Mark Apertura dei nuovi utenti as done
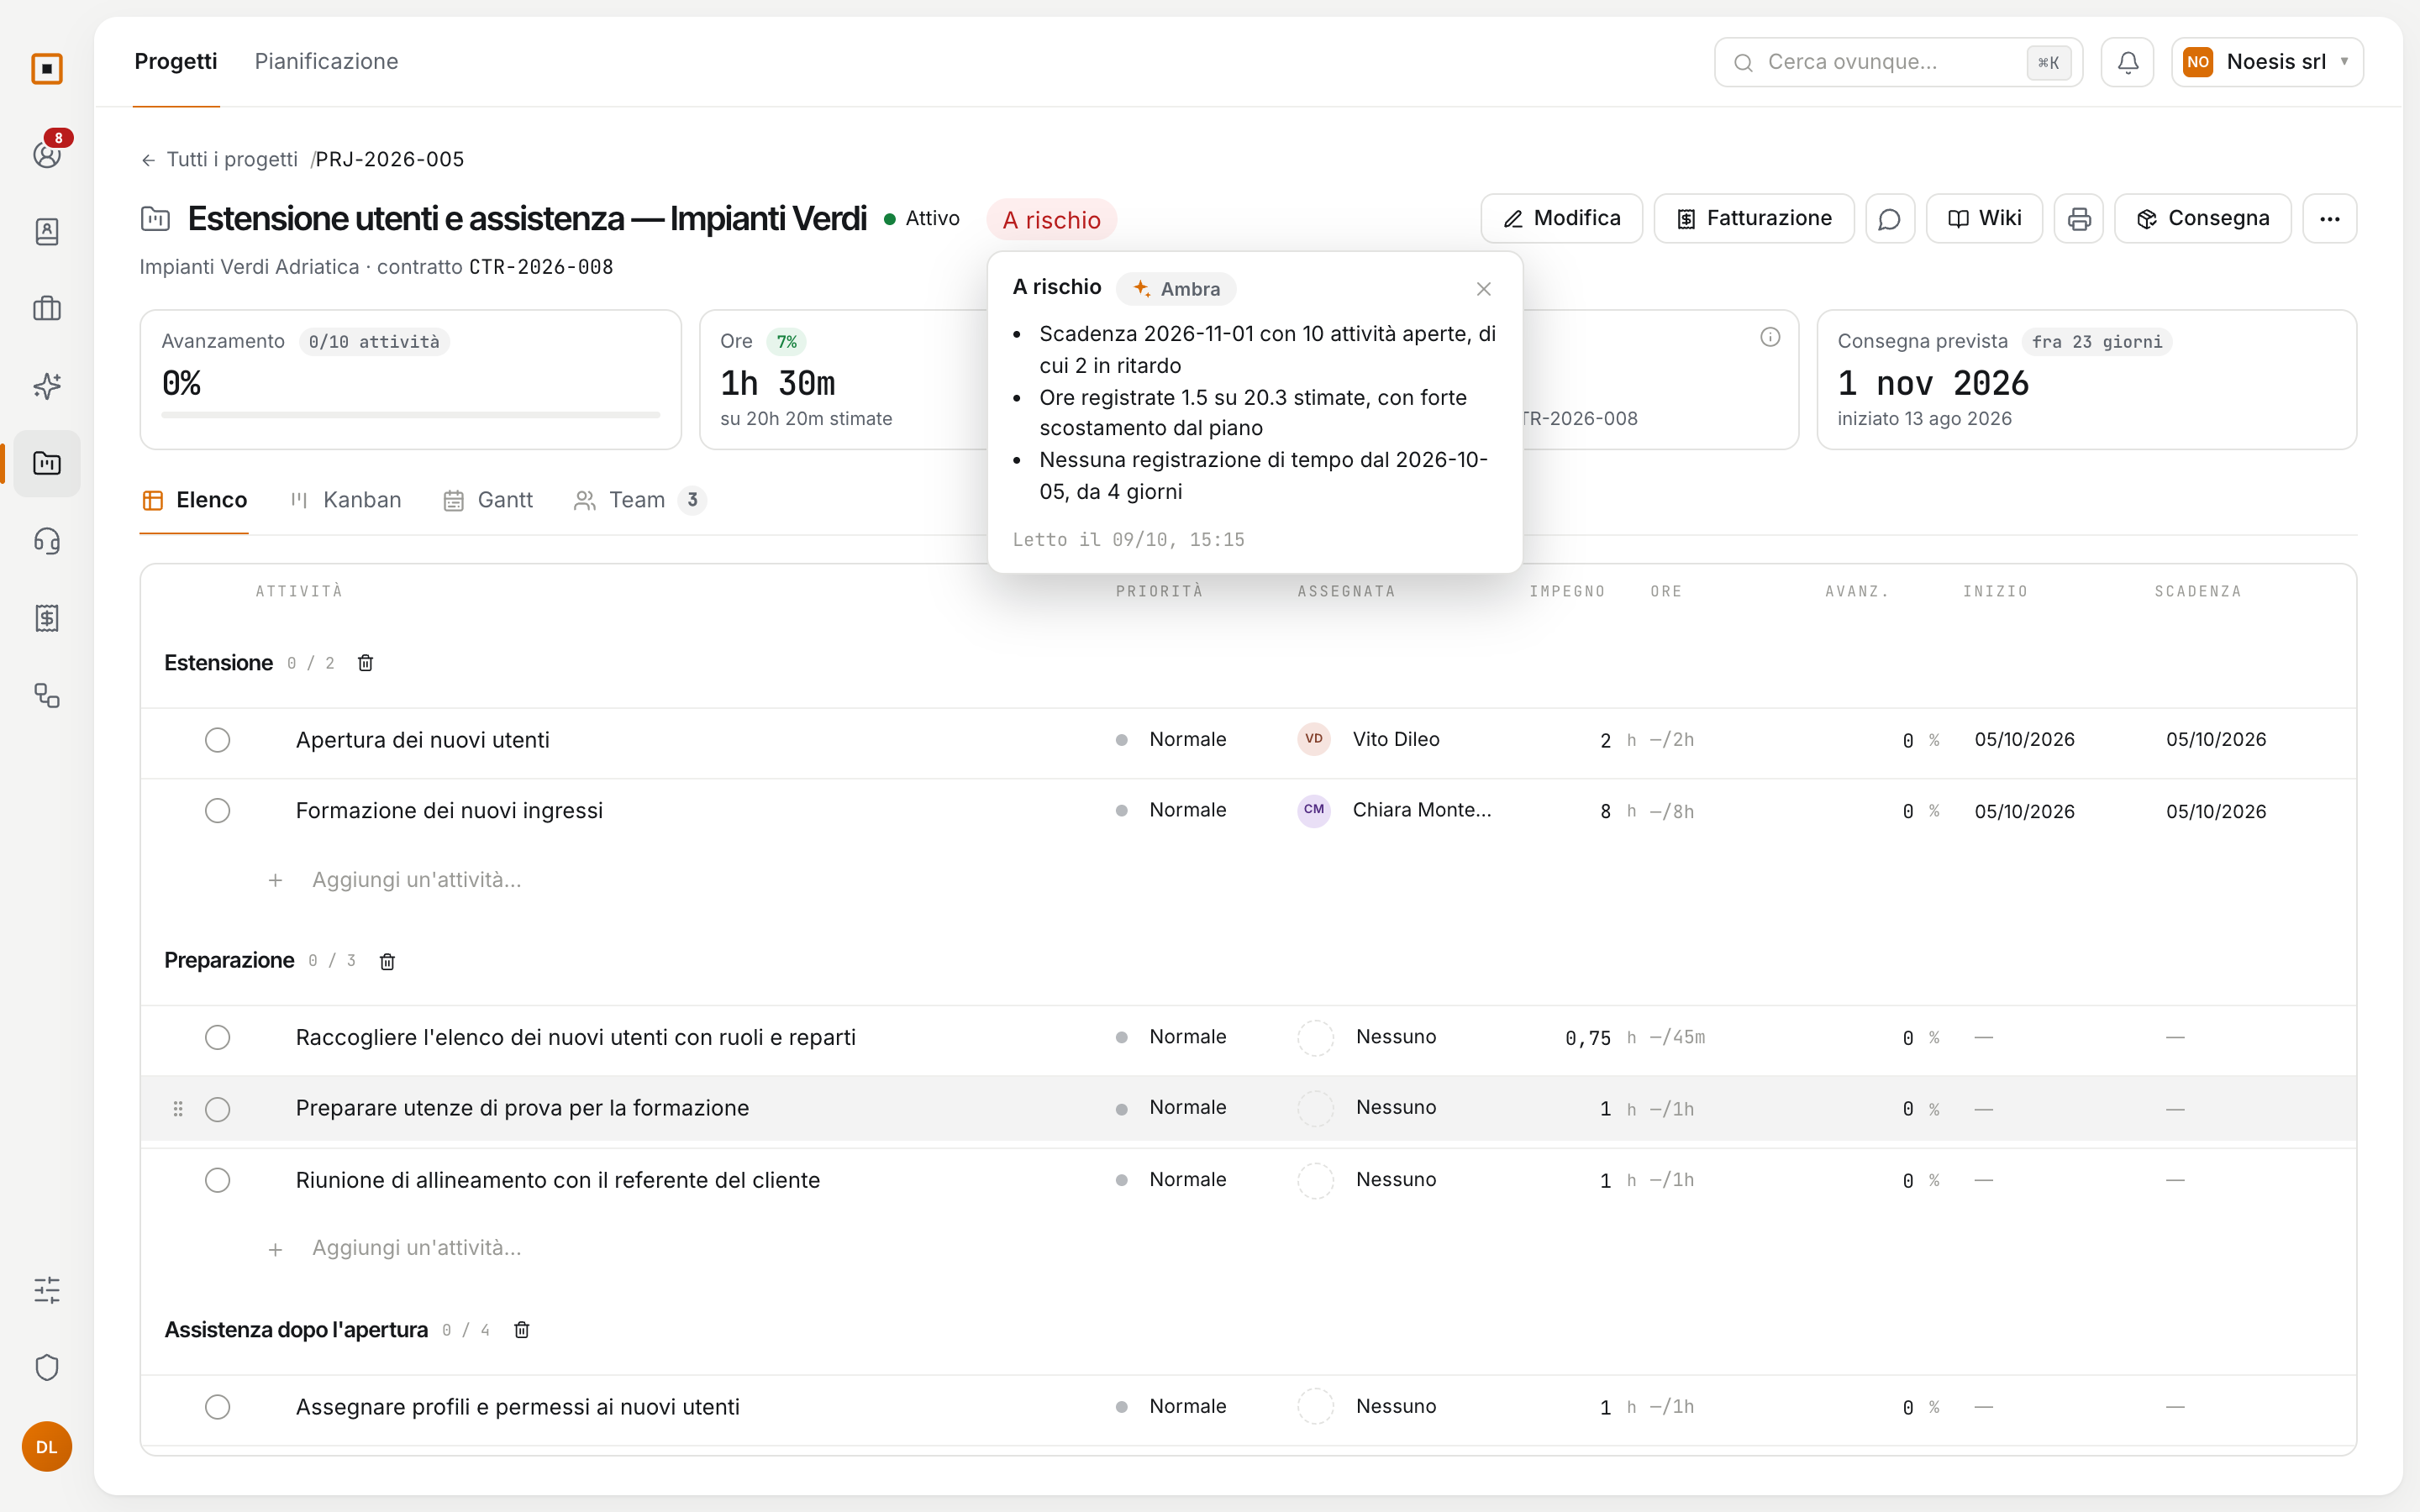The height and width of the screenshot is (1512, 2420). [x=217, y=740]
